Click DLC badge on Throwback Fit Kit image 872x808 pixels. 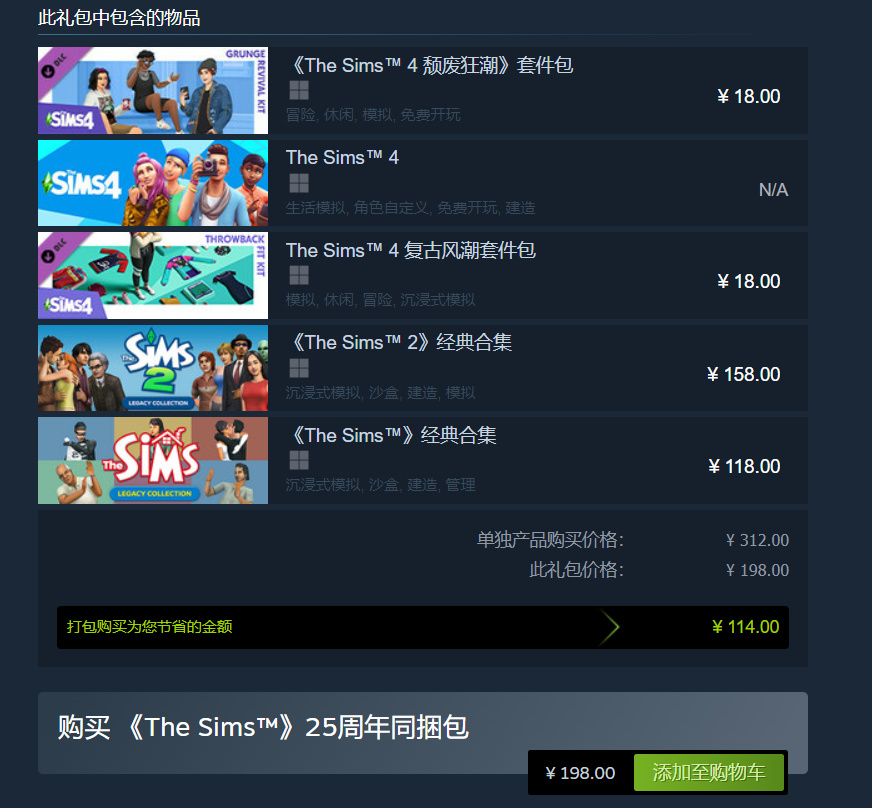(54, 249)
